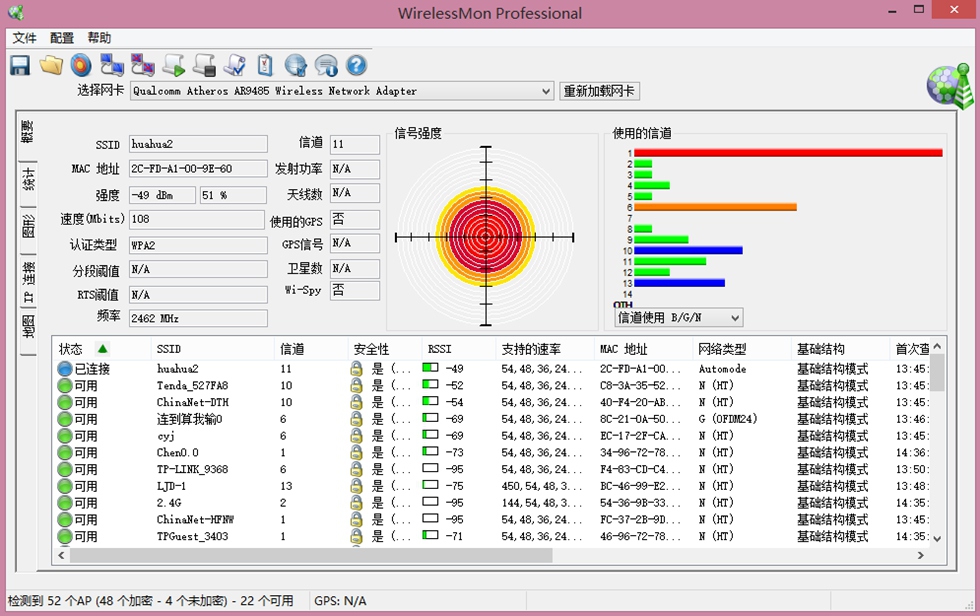
Task: Click the green status icon for Tenda_527FA8
Action: coord(64,385)
